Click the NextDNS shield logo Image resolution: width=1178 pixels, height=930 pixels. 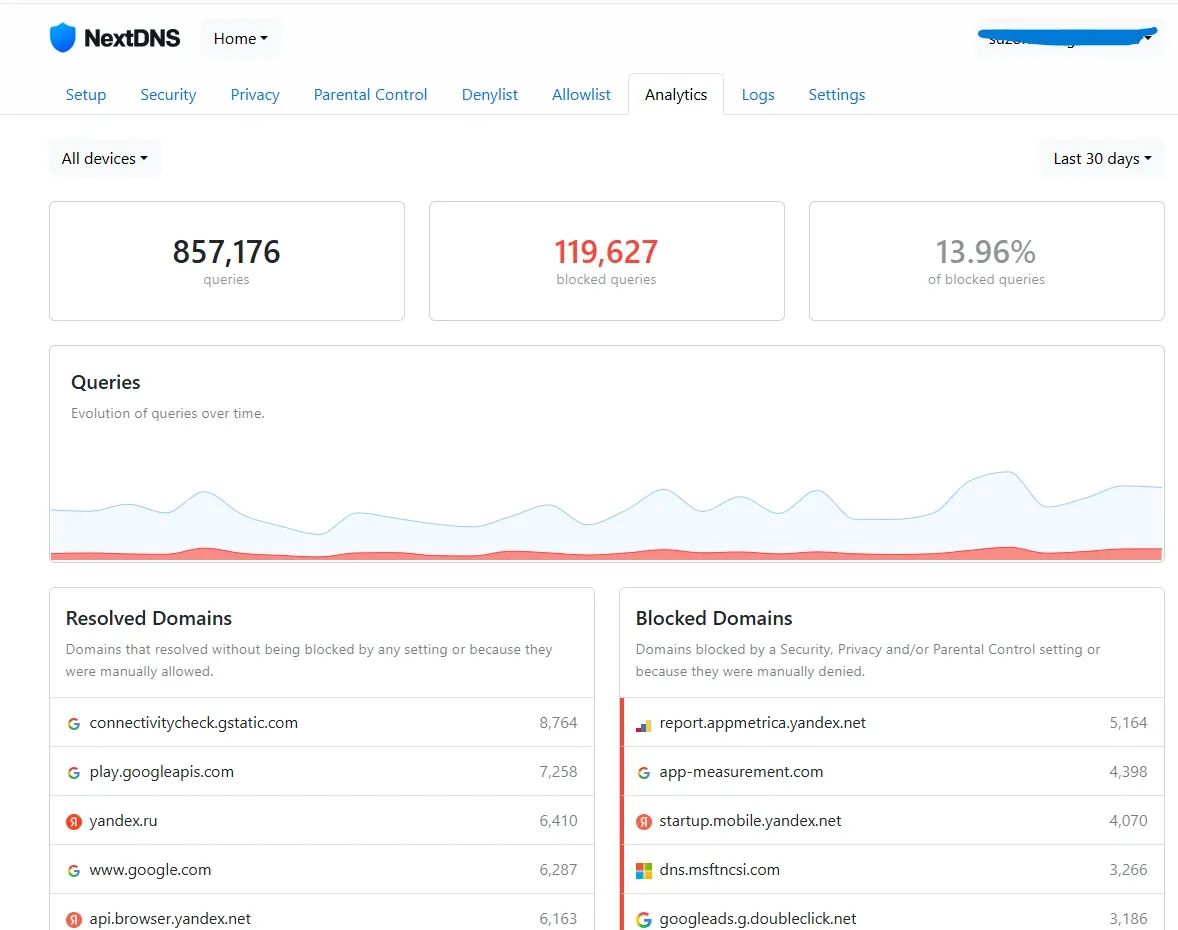64,37
